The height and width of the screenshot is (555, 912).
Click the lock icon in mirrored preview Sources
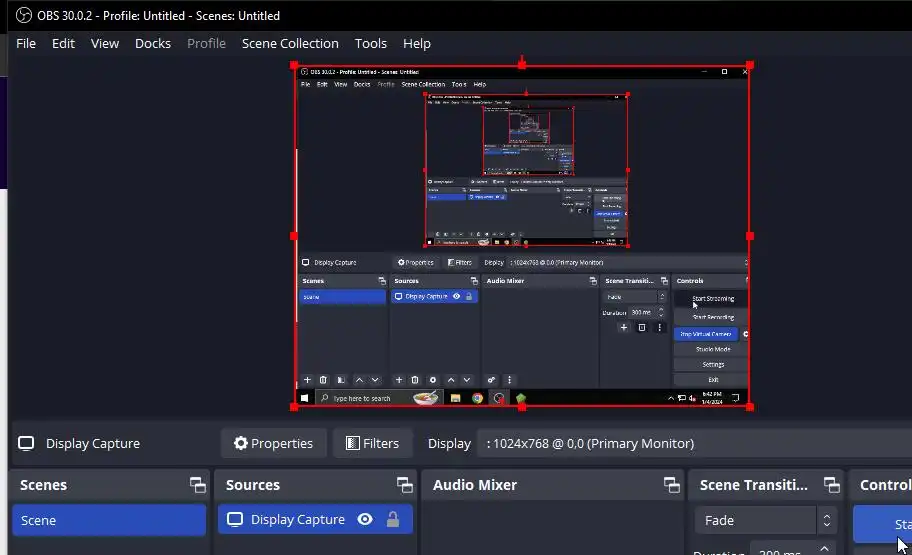coord(469,296)
